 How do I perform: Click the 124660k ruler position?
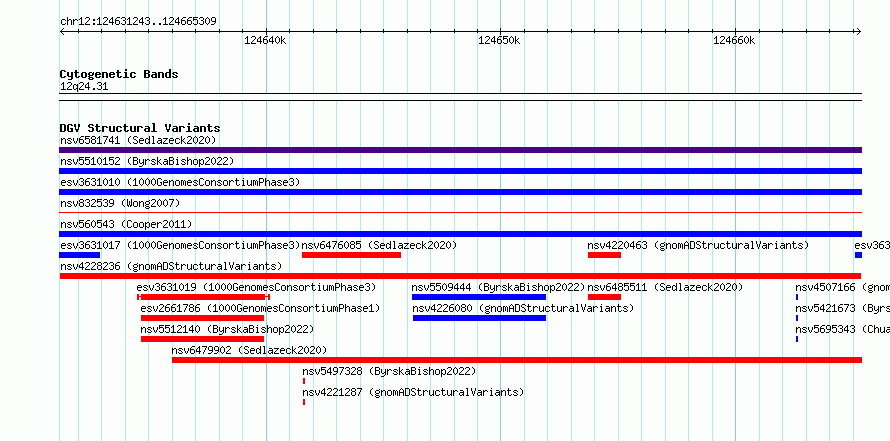(734, 40)
